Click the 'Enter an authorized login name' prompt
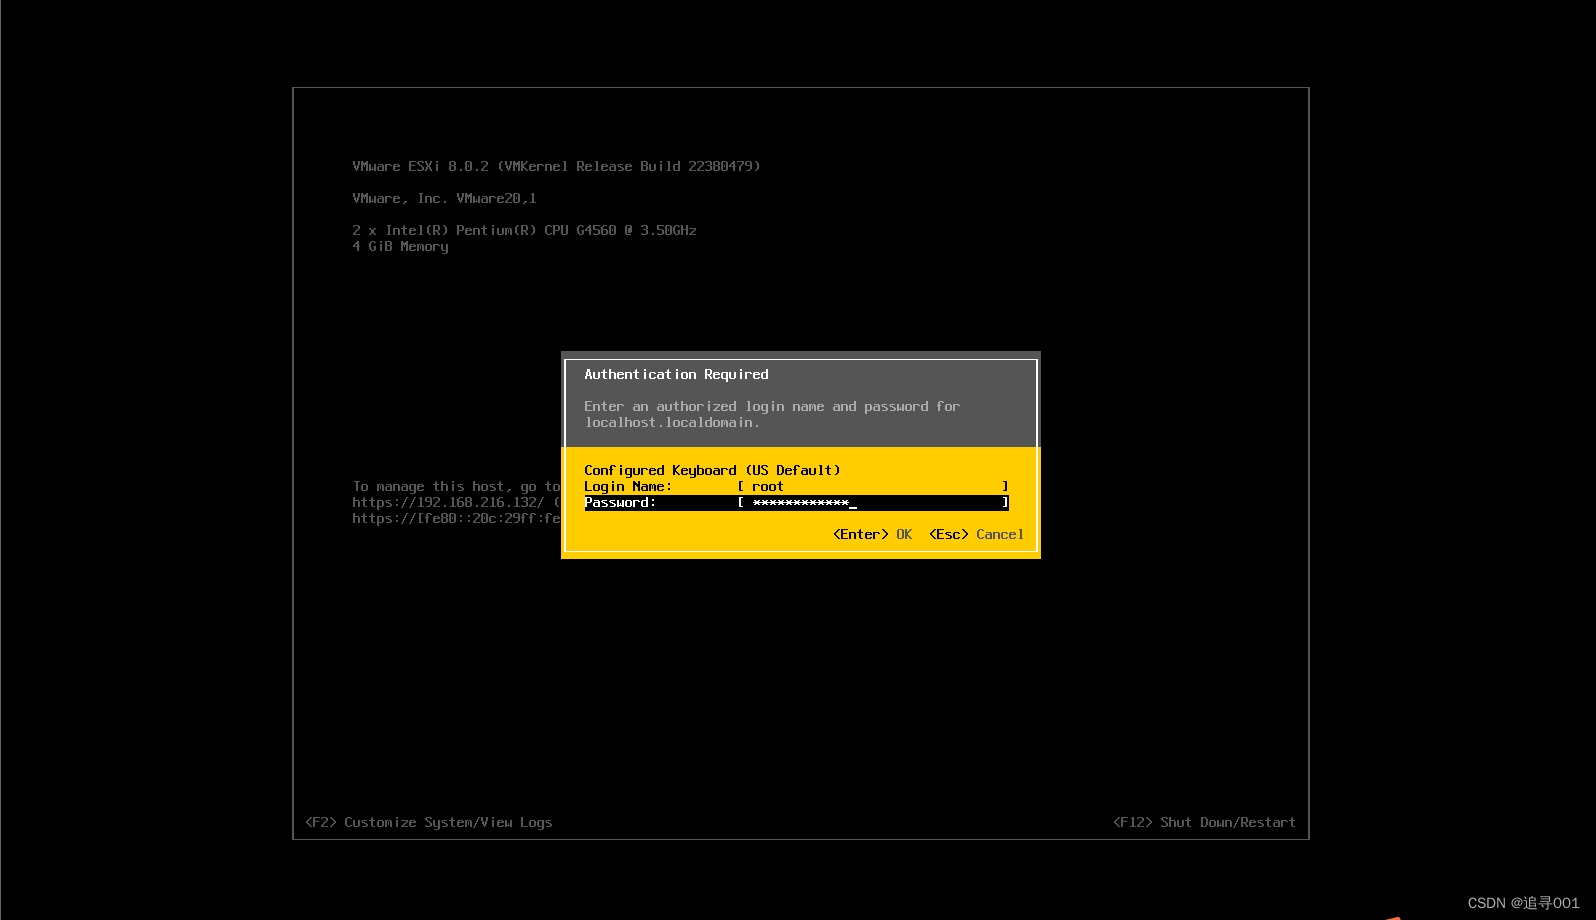The width and height of the screenshot is (1596, 920). [x=772, y=407]
